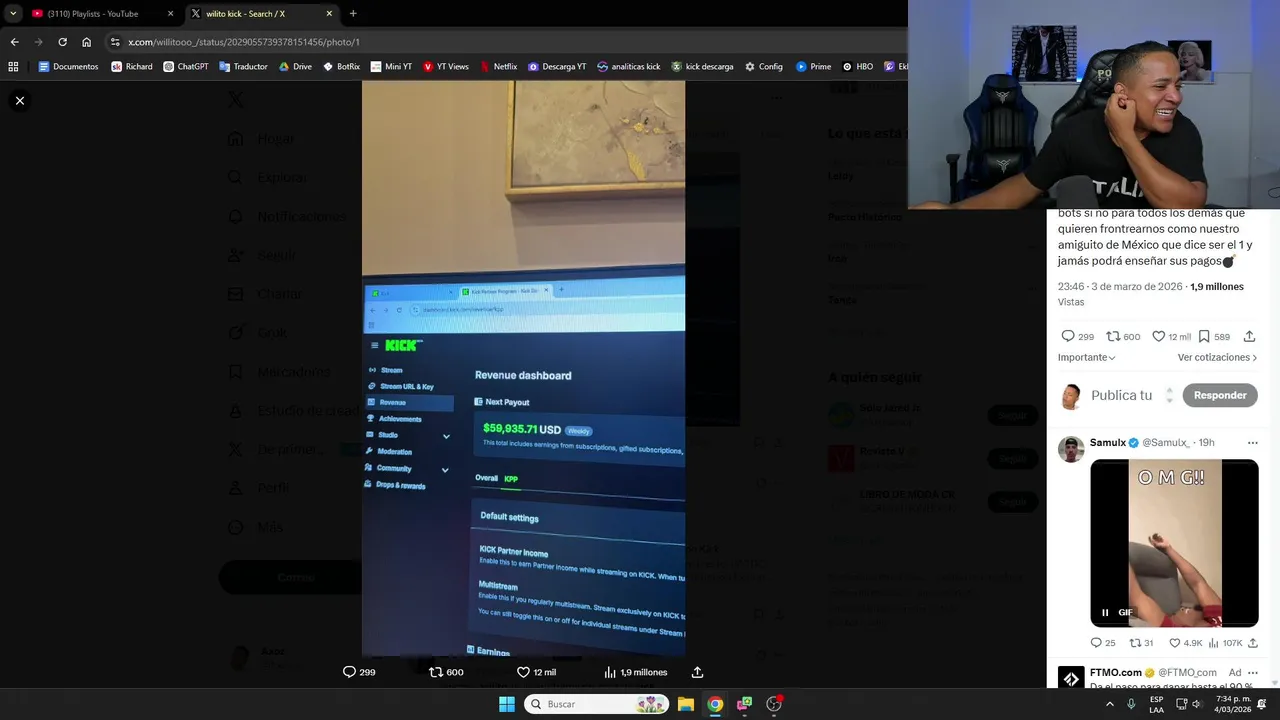The width and height of the screenshot is (1280, 720).
Task: Show hidden system tray icons chevron
Action: point(1110,704)
